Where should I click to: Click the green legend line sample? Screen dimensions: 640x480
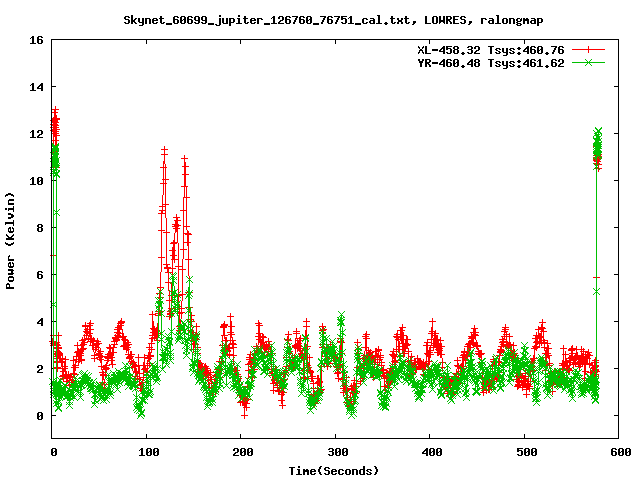588,62
